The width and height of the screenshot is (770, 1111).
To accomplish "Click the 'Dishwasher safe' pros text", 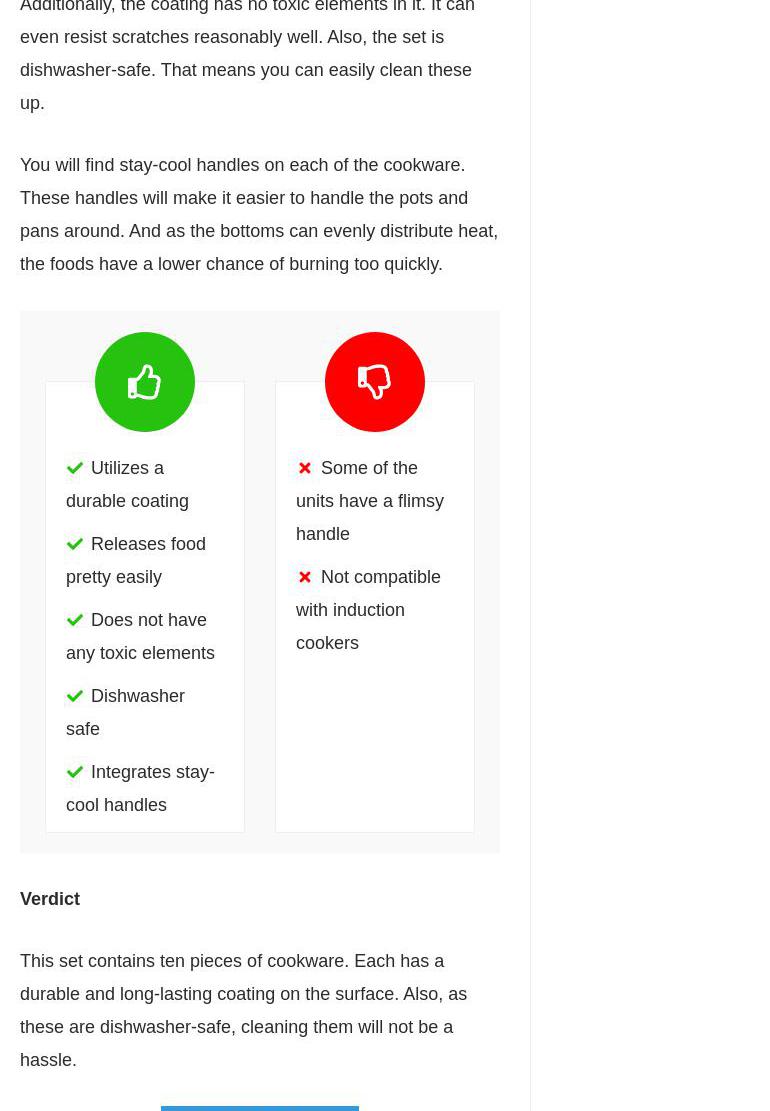I will coord(127,712).
